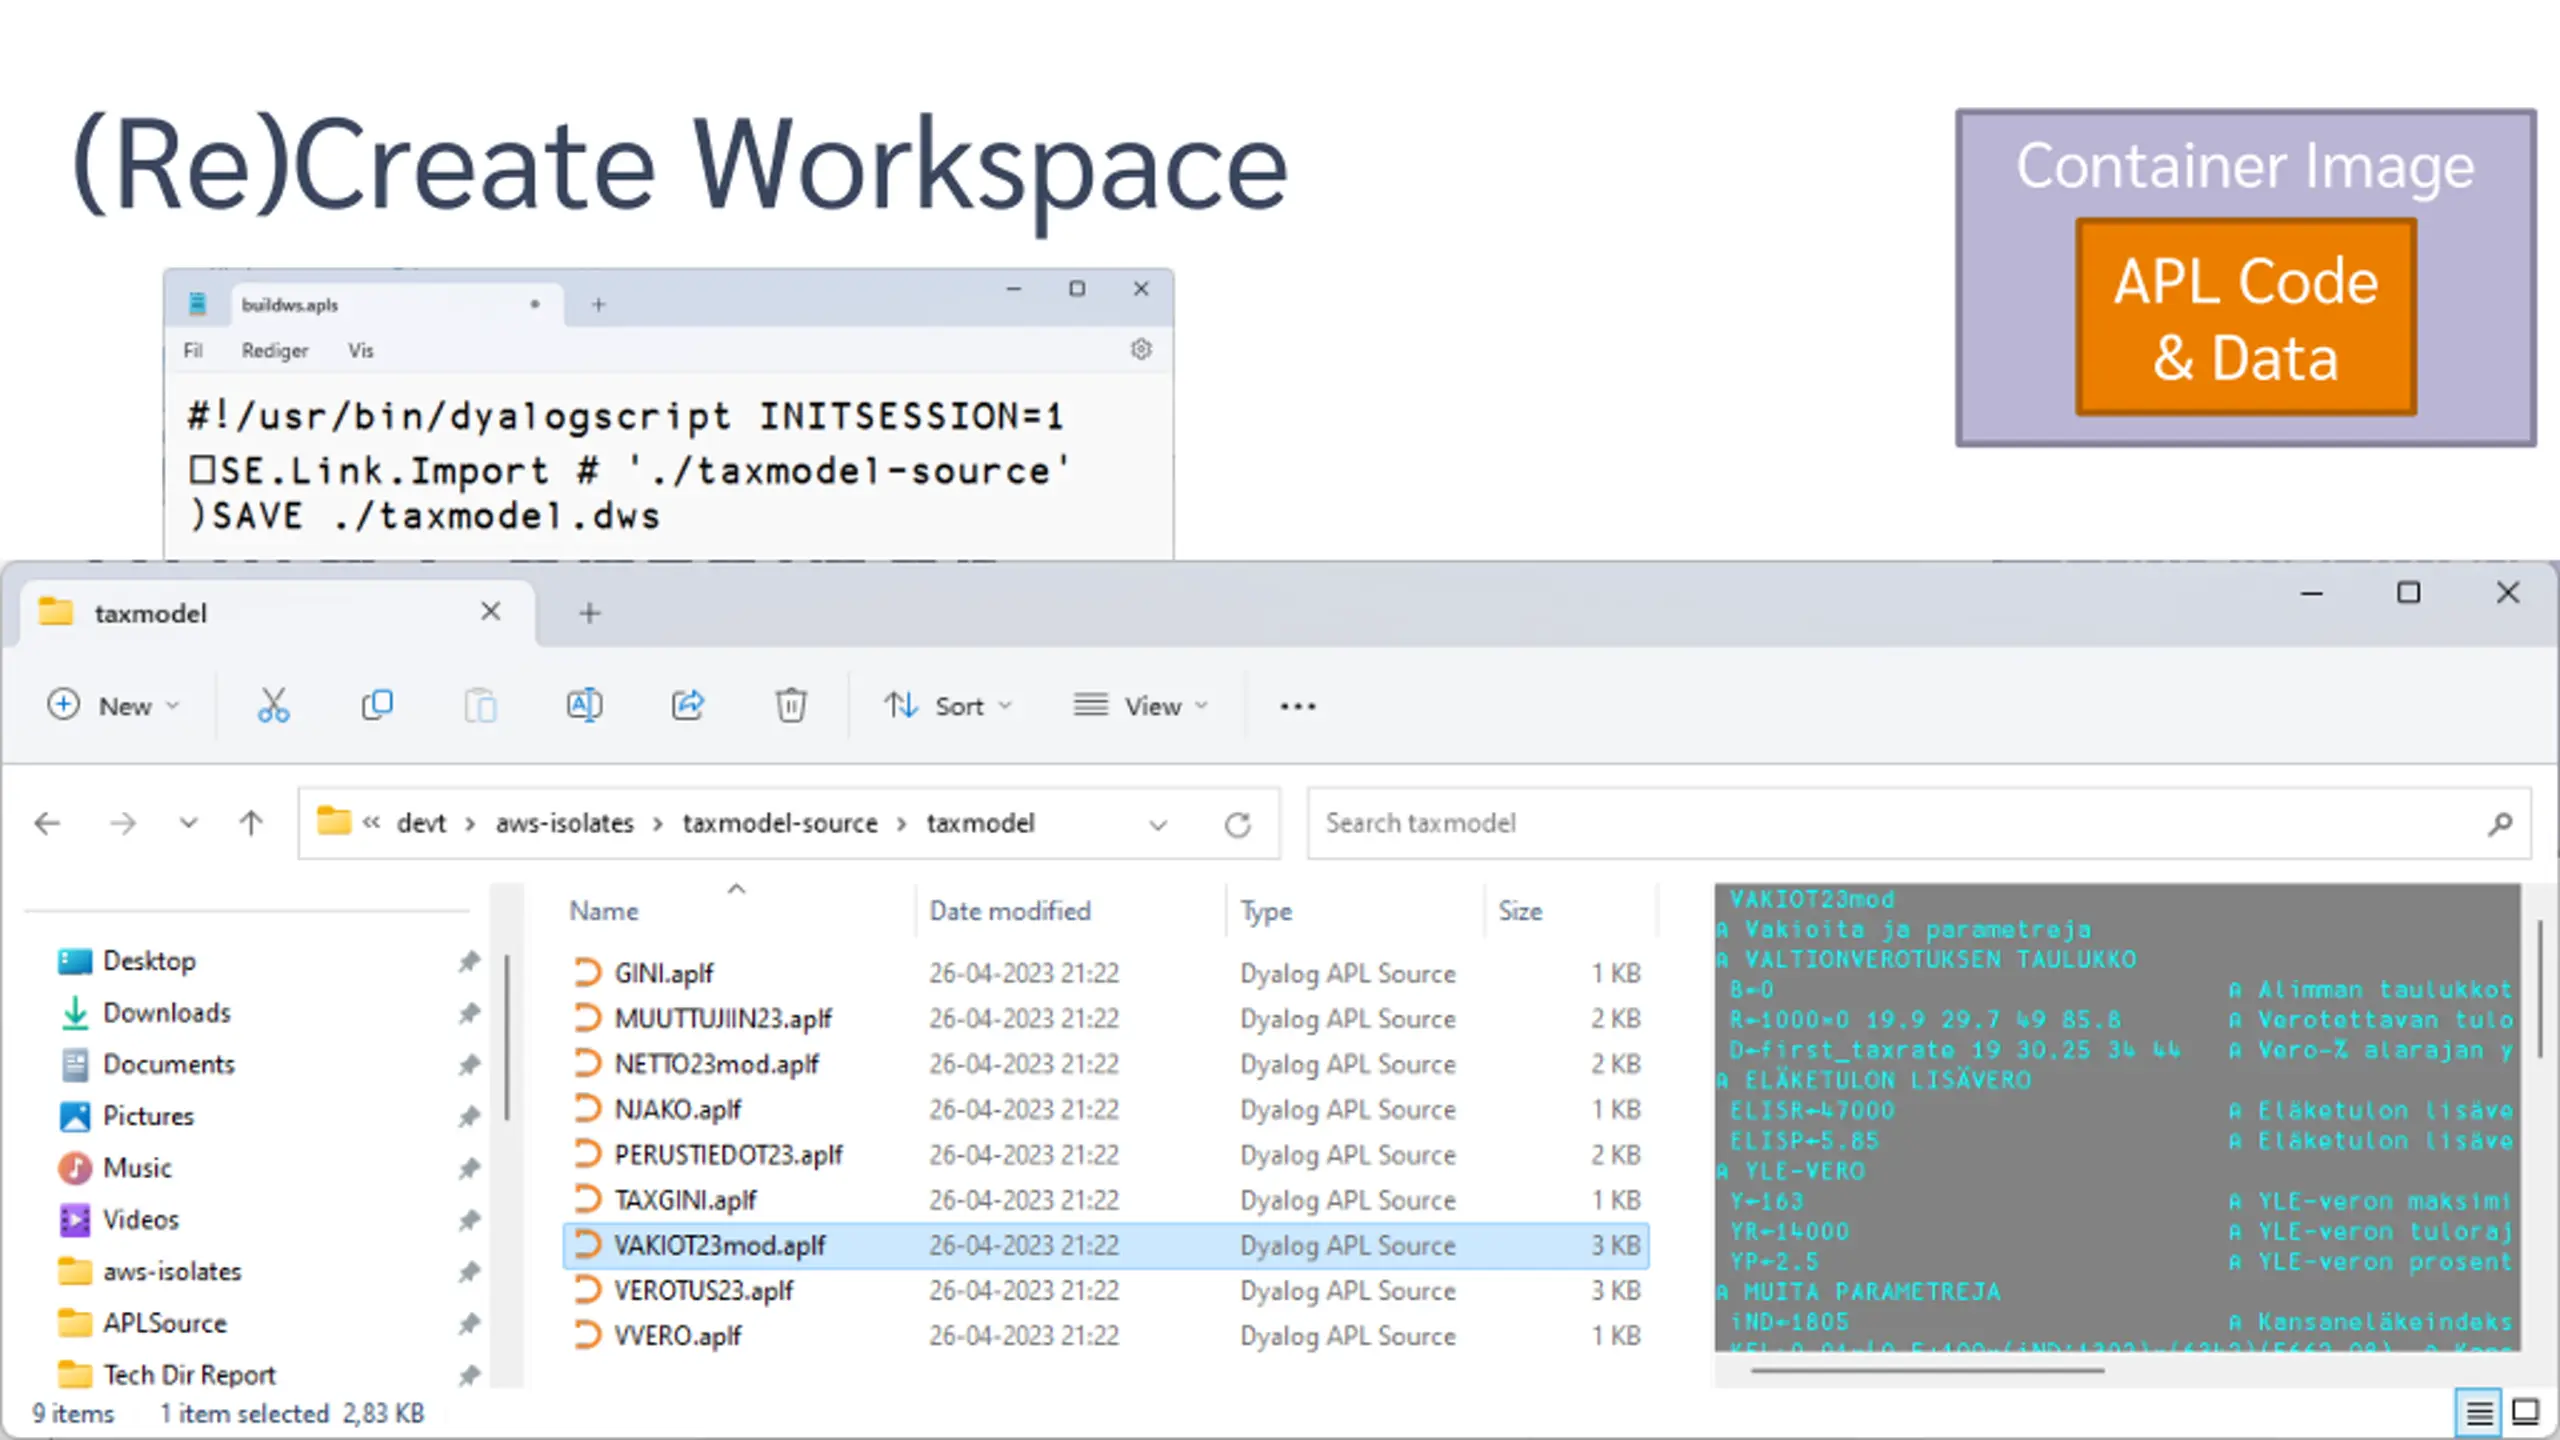The width and height of the screenshot is (2560, 1440).
Task: Click the Refresh icon beside address bar
Action: pyautogui.click(x=1238, y=824)
